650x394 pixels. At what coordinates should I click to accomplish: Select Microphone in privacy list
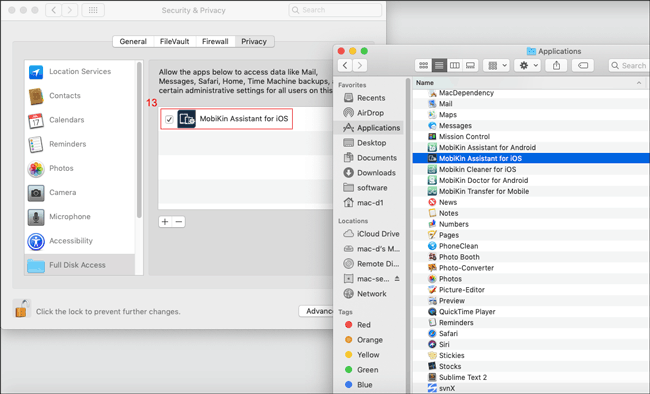[80, 216]
